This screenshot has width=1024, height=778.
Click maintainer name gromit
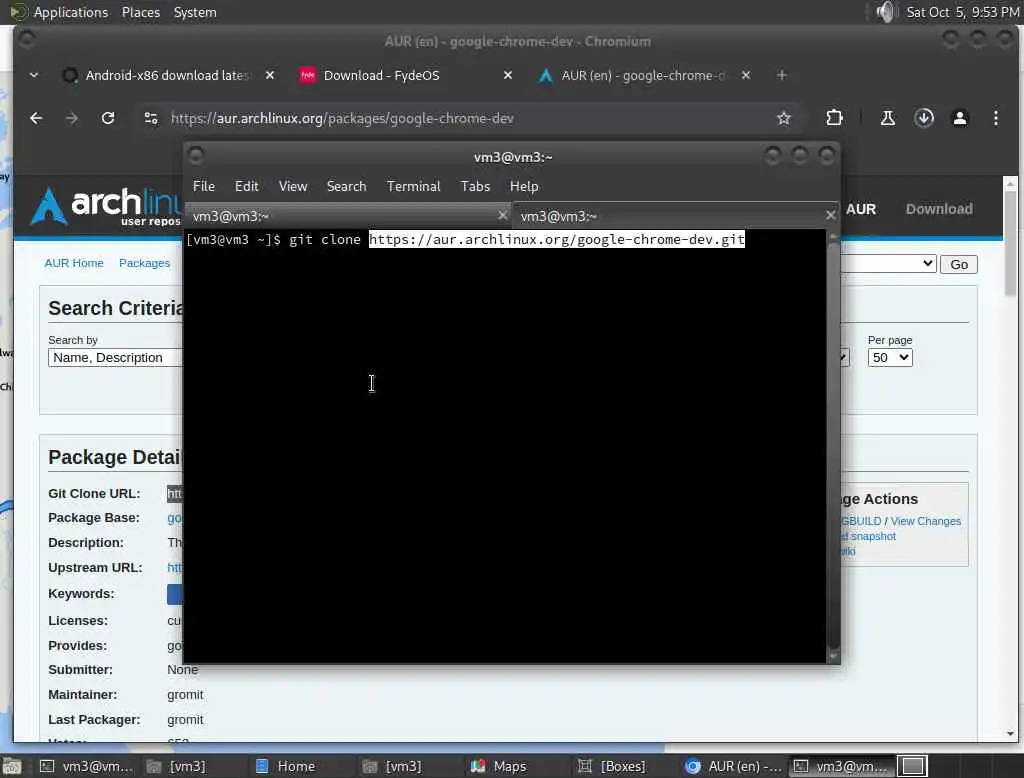185,694
